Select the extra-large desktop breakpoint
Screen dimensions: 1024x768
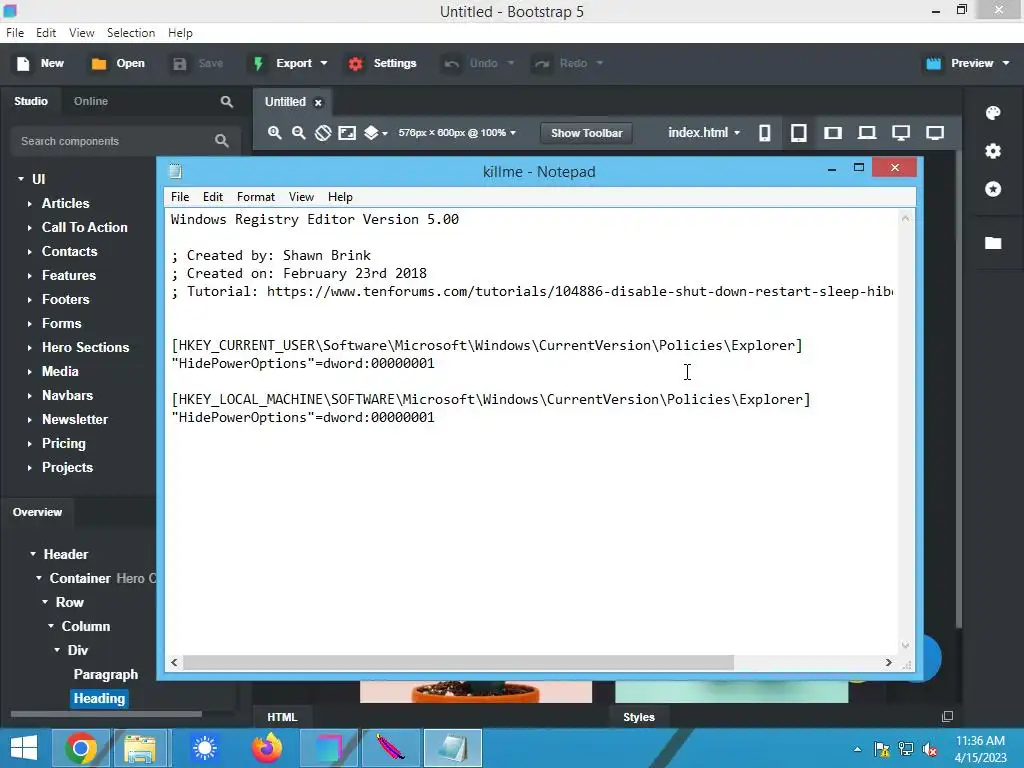click(901, 133)
